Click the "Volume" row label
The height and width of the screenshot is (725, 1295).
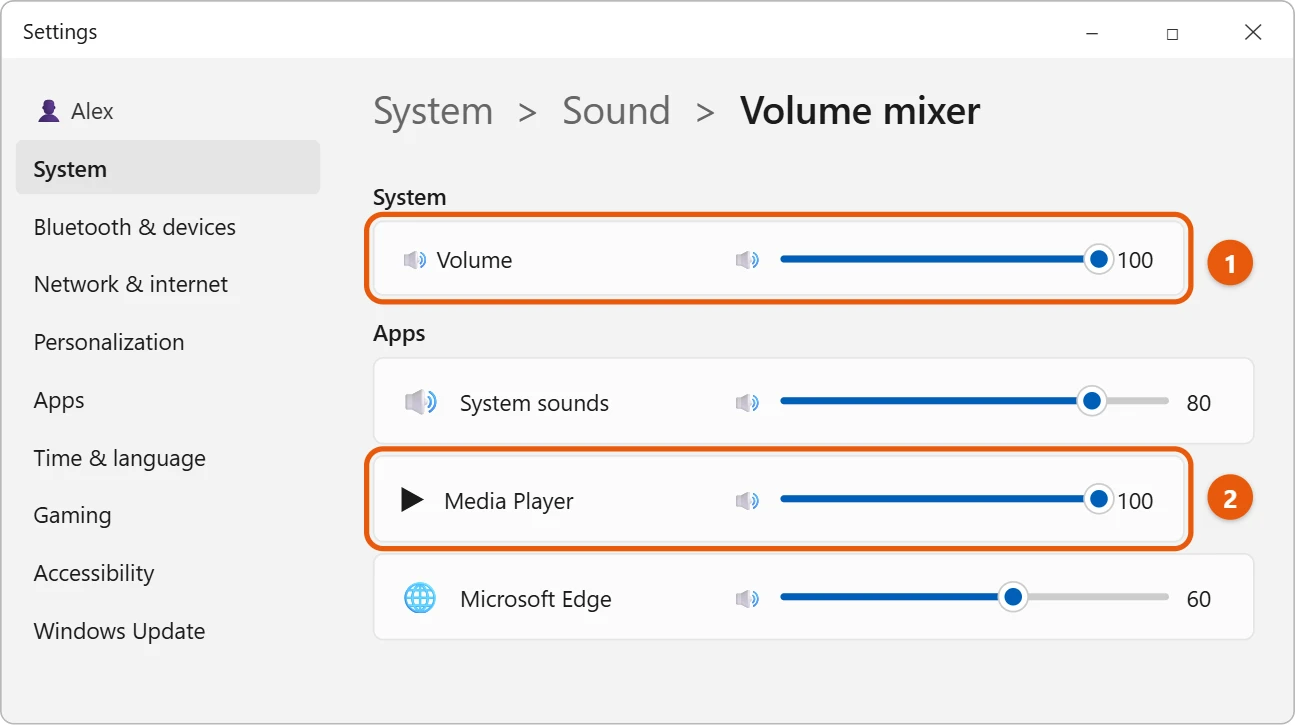(x=474, y=260)
